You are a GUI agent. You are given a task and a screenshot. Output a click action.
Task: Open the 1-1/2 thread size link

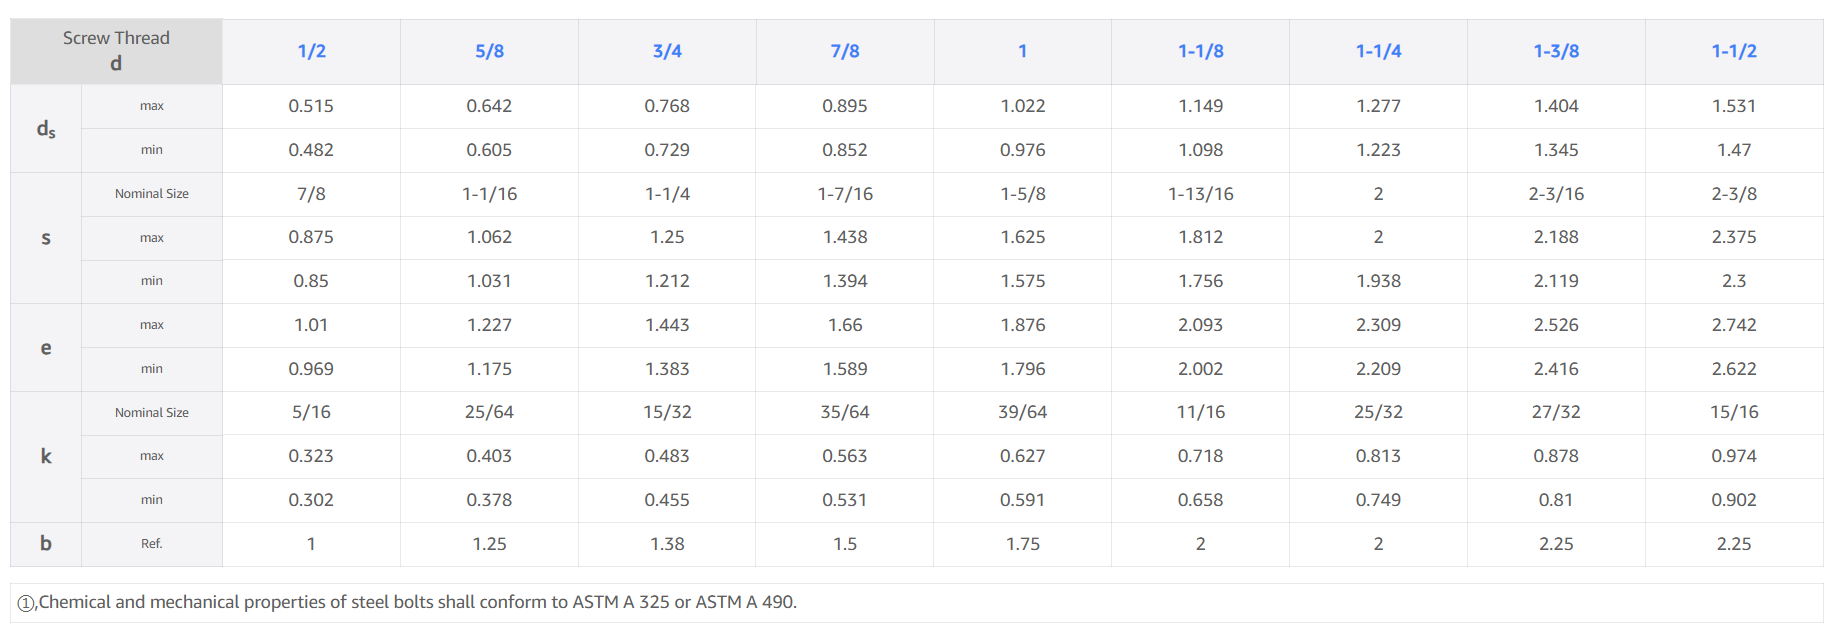pyautogui.click(x=1734, y=51)
